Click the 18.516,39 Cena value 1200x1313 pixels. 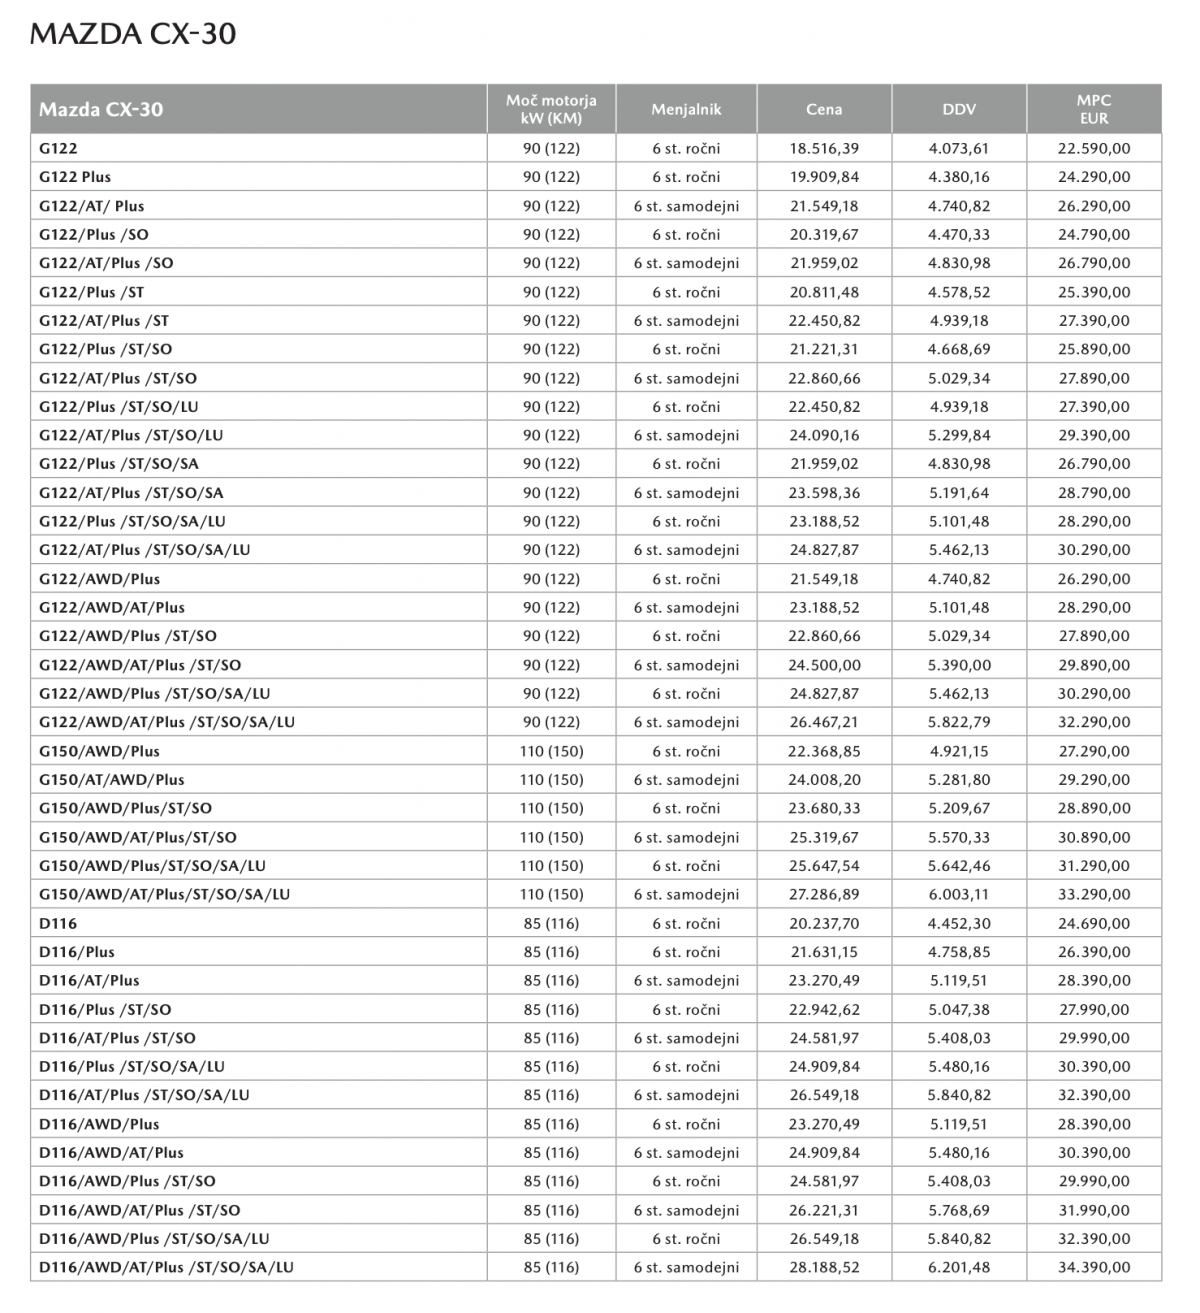click(x=824, y=148)
